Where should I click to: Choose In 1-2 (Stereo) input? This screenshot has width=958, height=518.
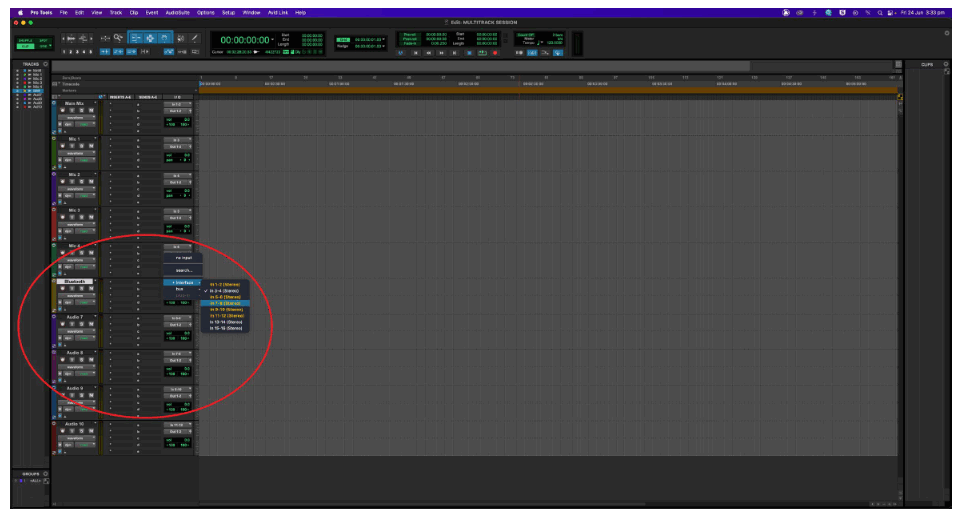point(225,284)
